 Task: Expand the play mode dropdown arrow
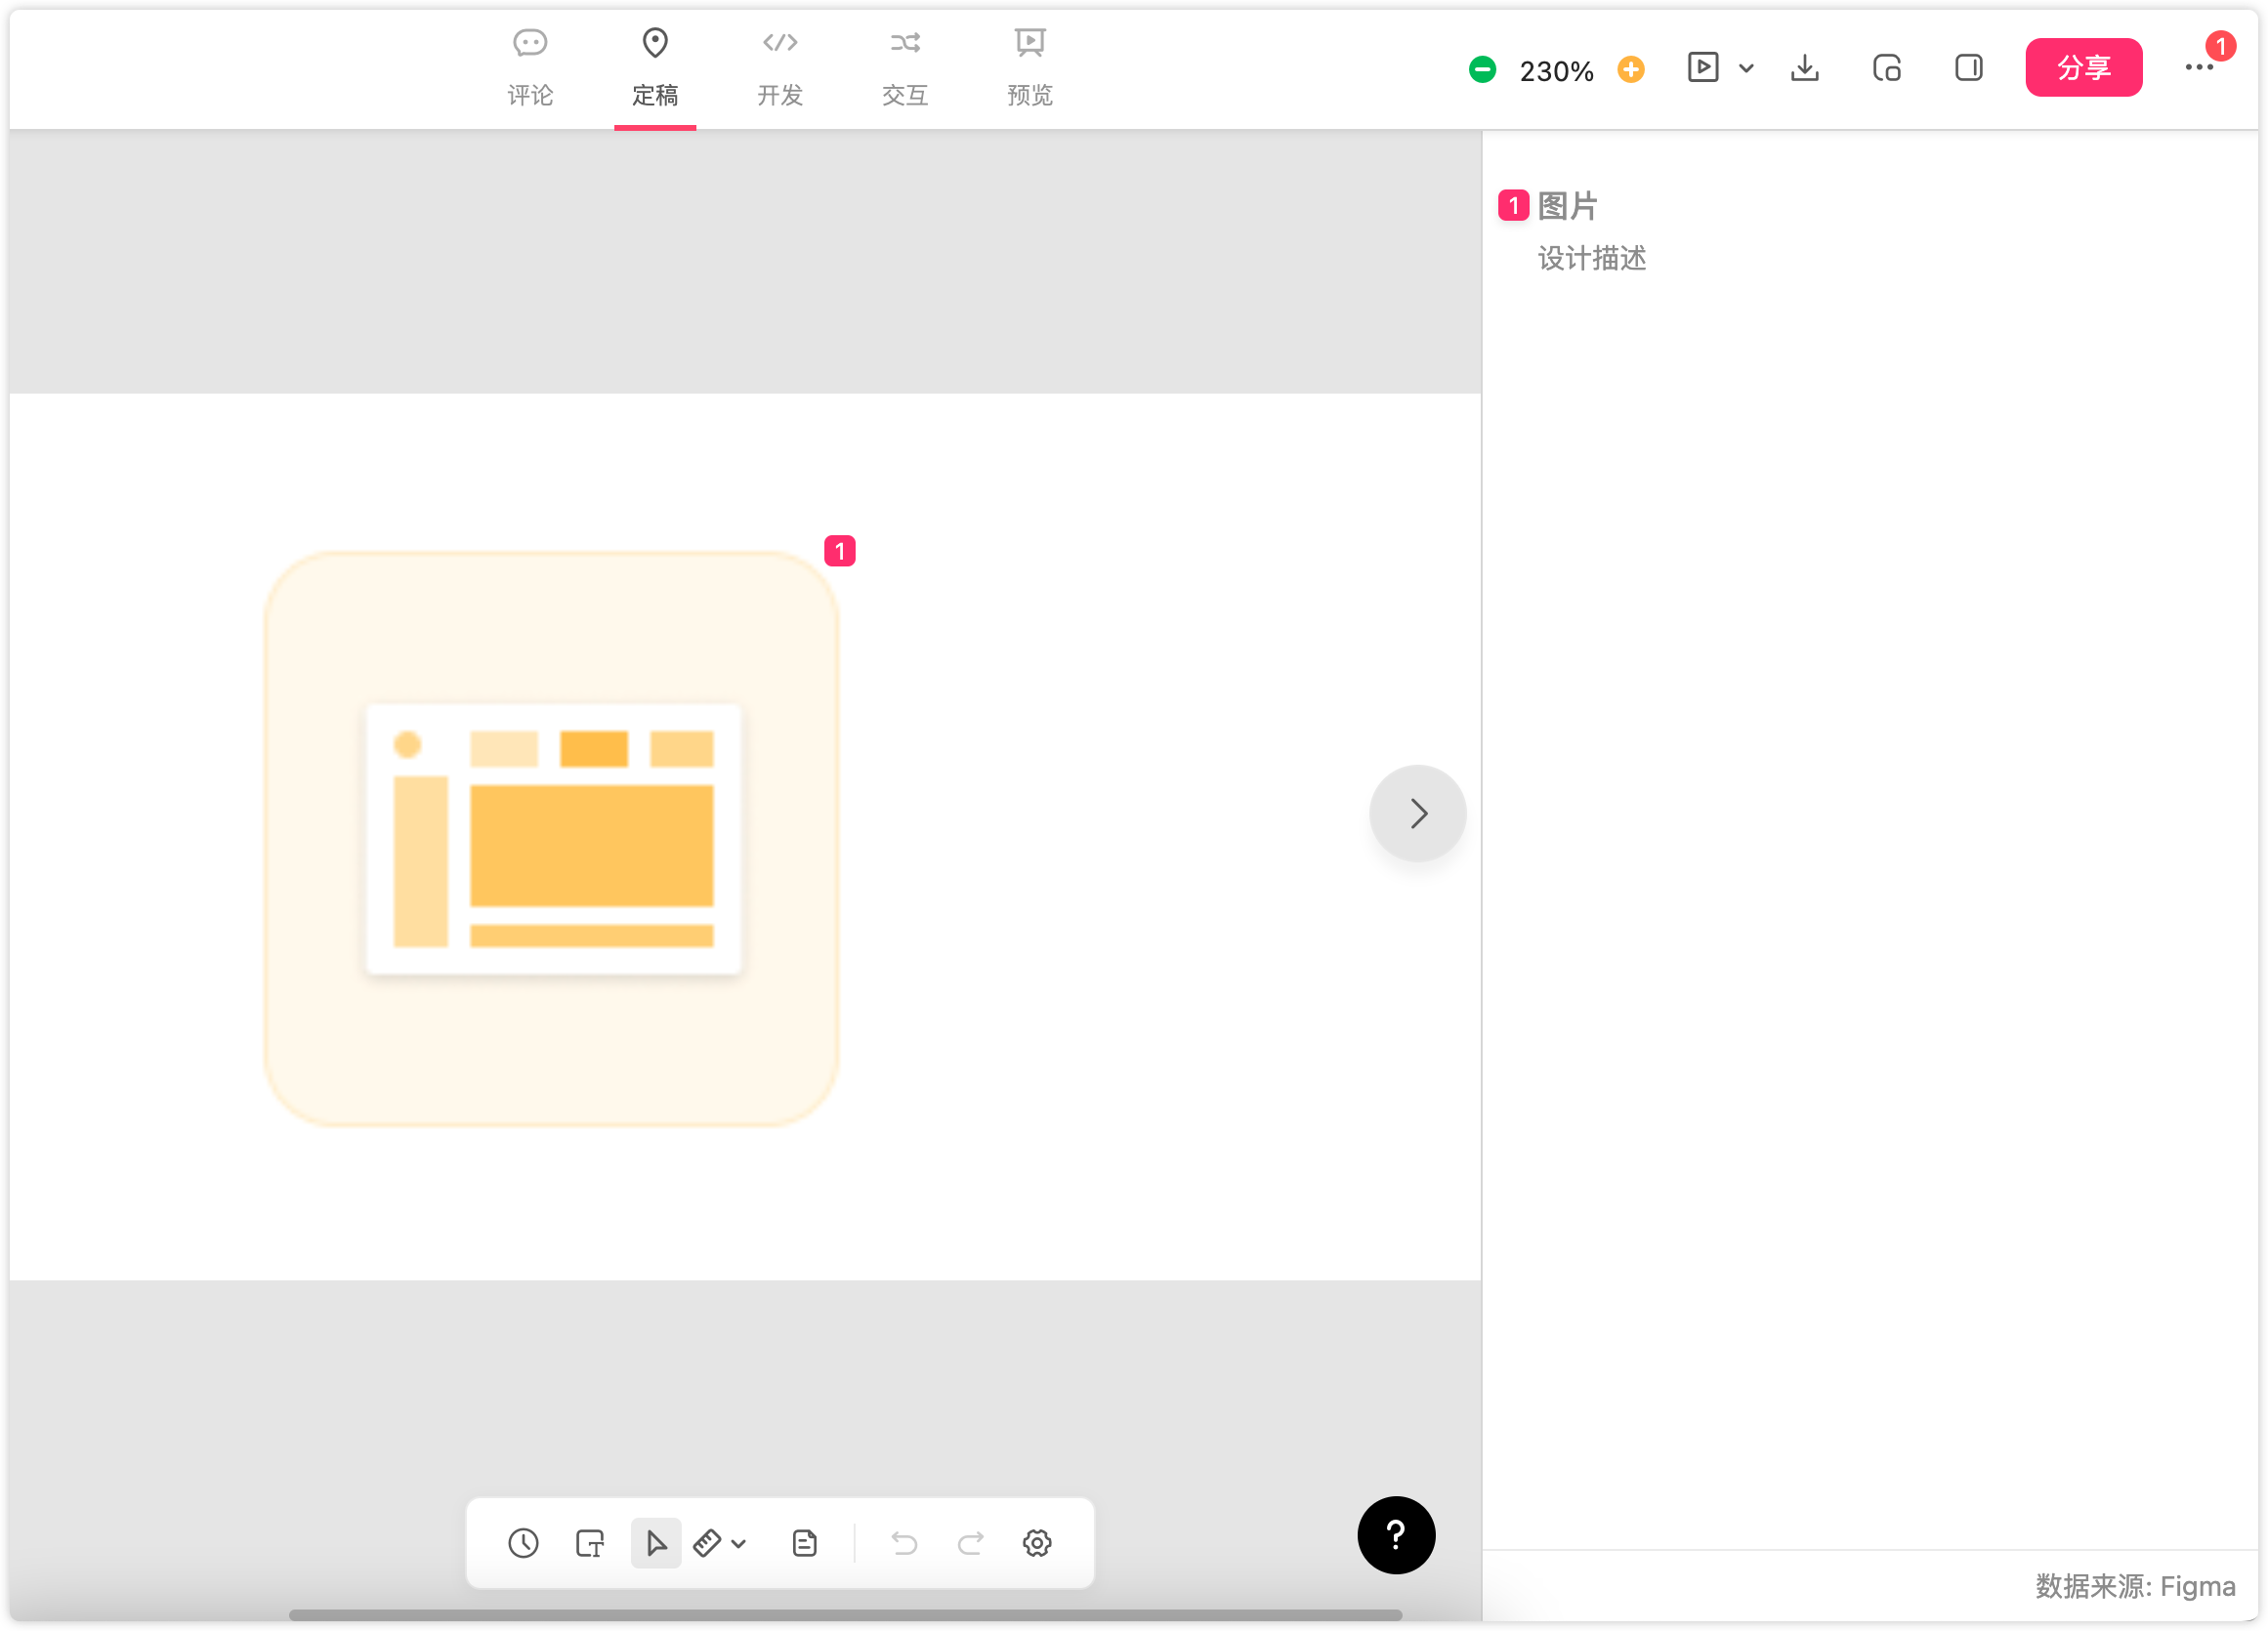tap(1746, 69)
